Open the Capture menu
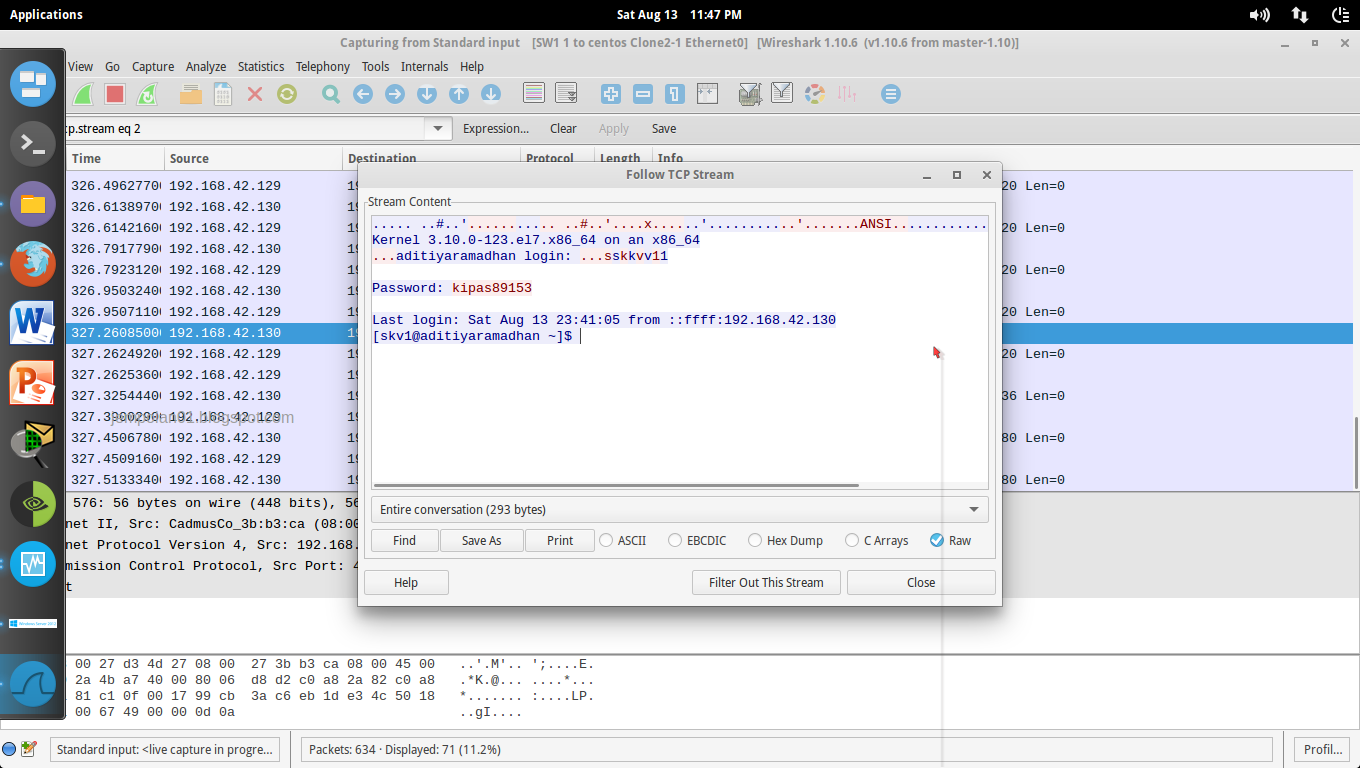 pyautogui.click(x=153, y=66)
